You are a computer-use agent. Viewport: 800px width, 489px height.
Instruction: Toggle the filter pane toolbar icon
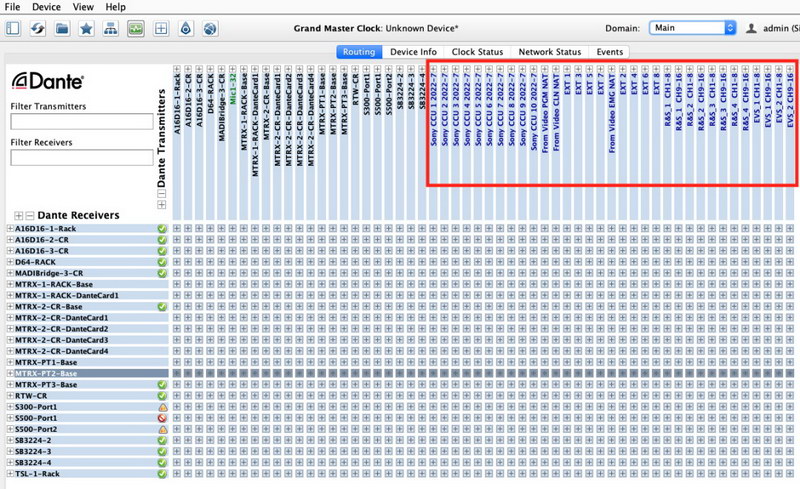pos(13,28)
